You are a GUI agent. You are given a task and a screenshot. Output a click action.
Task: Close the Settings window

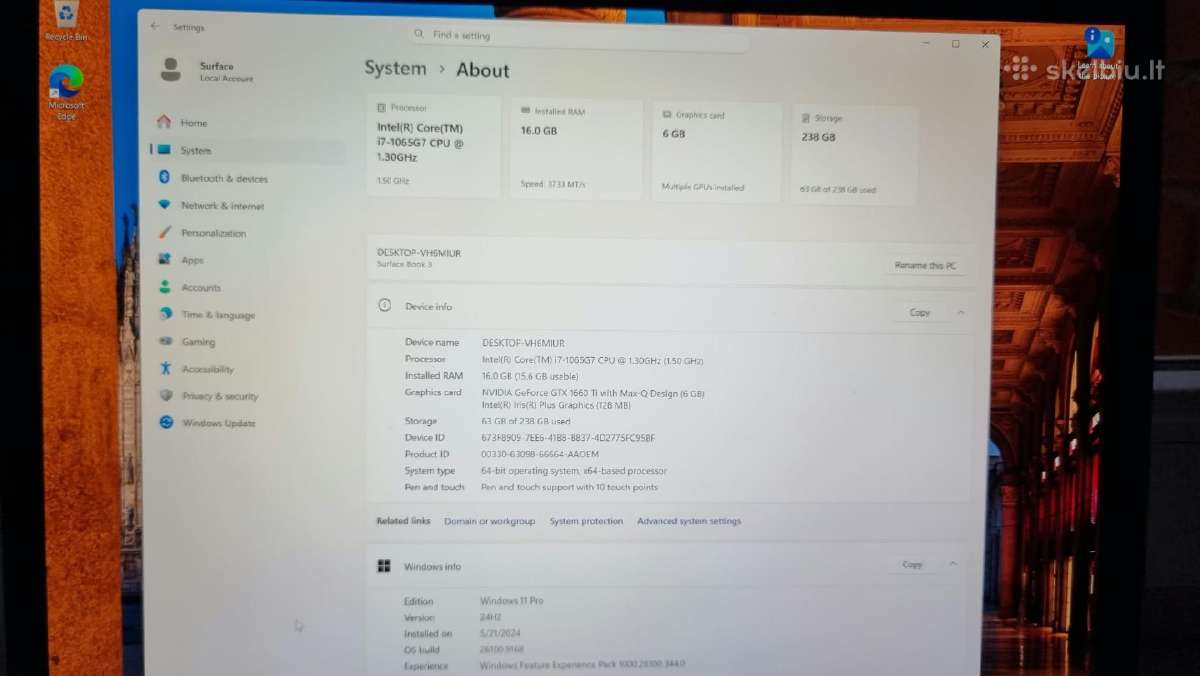point(985,44)
